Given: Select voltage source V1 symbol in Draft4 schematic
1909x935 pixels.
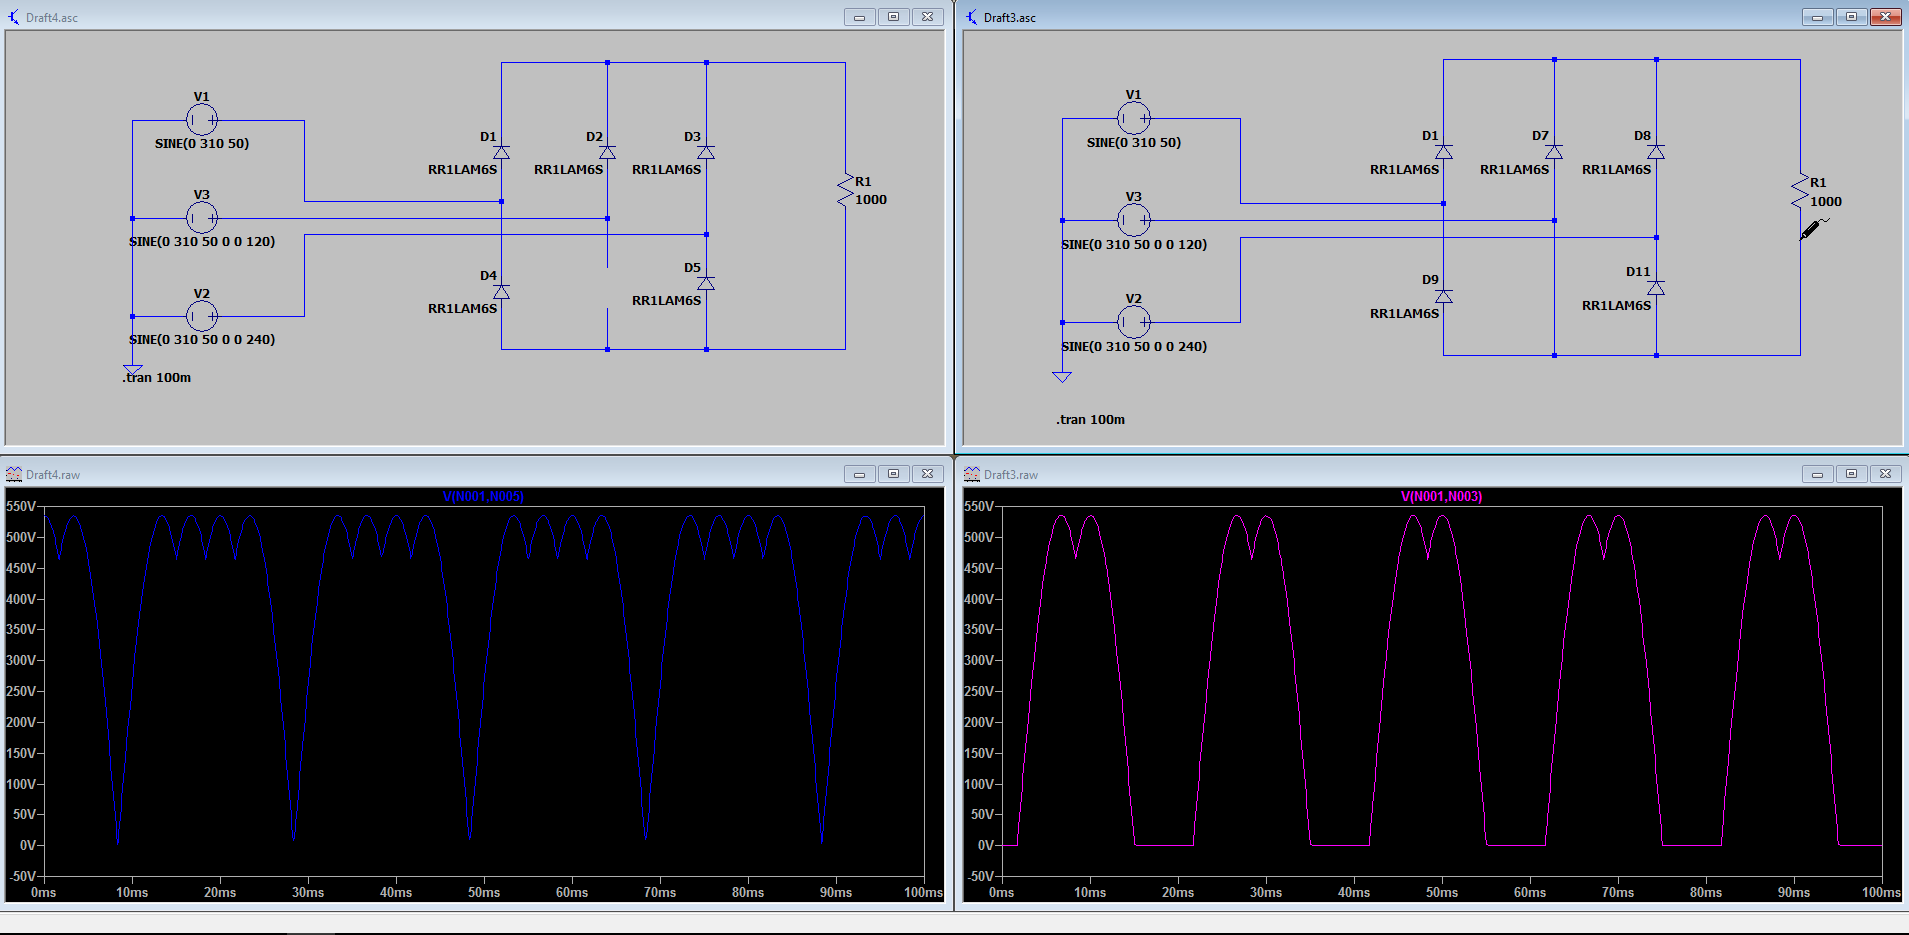Looking at the screenshot, I should tap(202, 120).
